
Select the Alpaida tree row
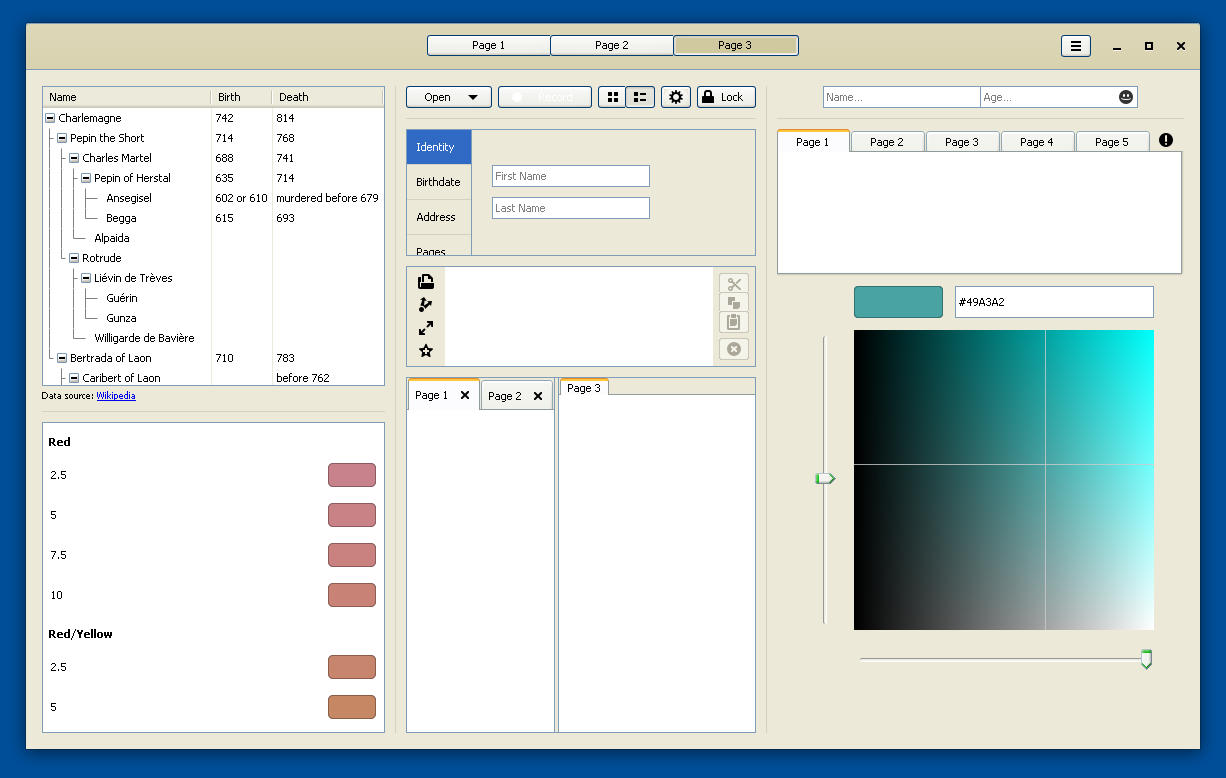tap(213, 238)
